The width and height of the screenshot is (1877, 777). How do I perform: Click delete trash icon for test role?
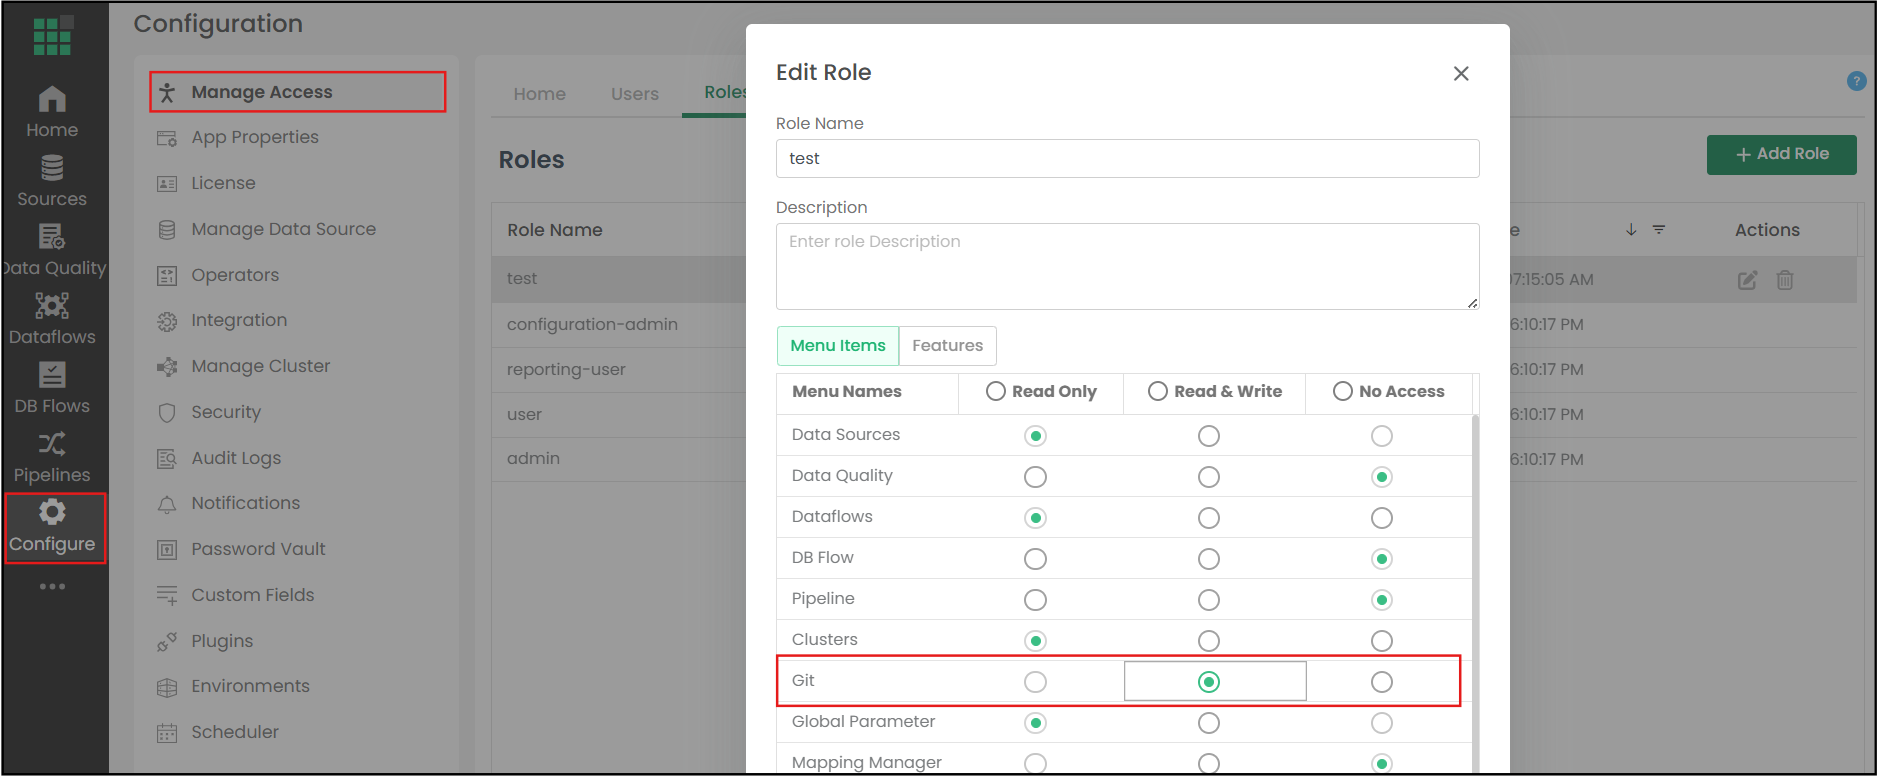click(x=1785, y=280)
